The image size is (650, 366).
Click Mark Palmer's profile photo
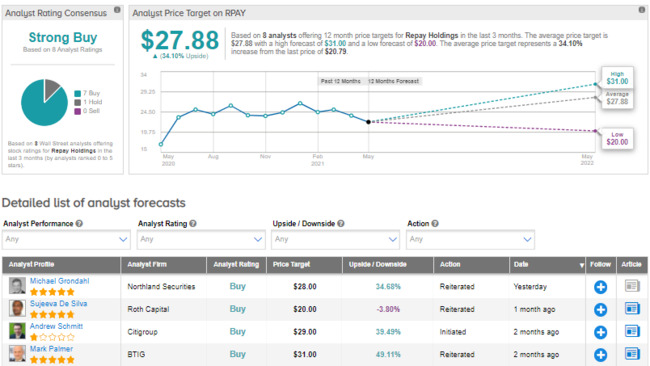pyautogui.click(x=17, y=354)
